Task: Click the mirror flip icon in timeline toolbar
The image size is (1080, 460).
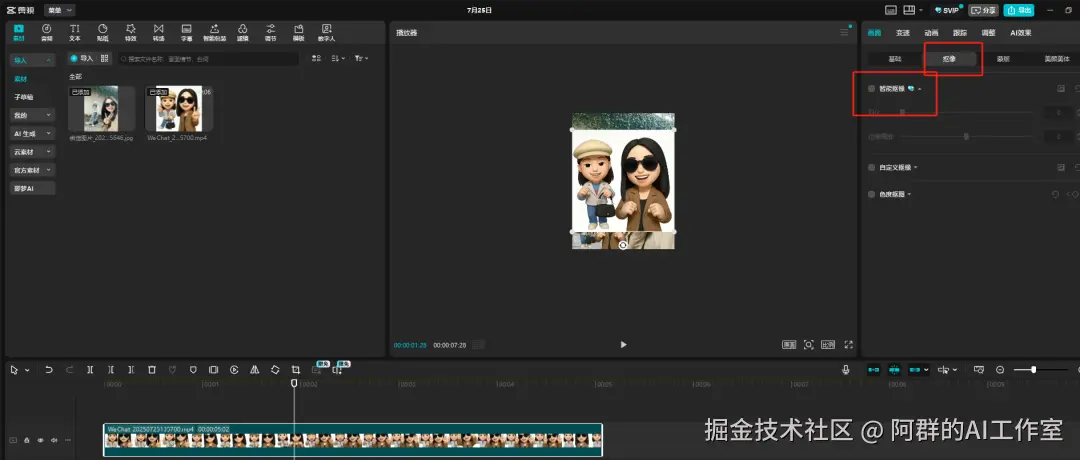Action: pyautogui.click(x=254, y=370)
